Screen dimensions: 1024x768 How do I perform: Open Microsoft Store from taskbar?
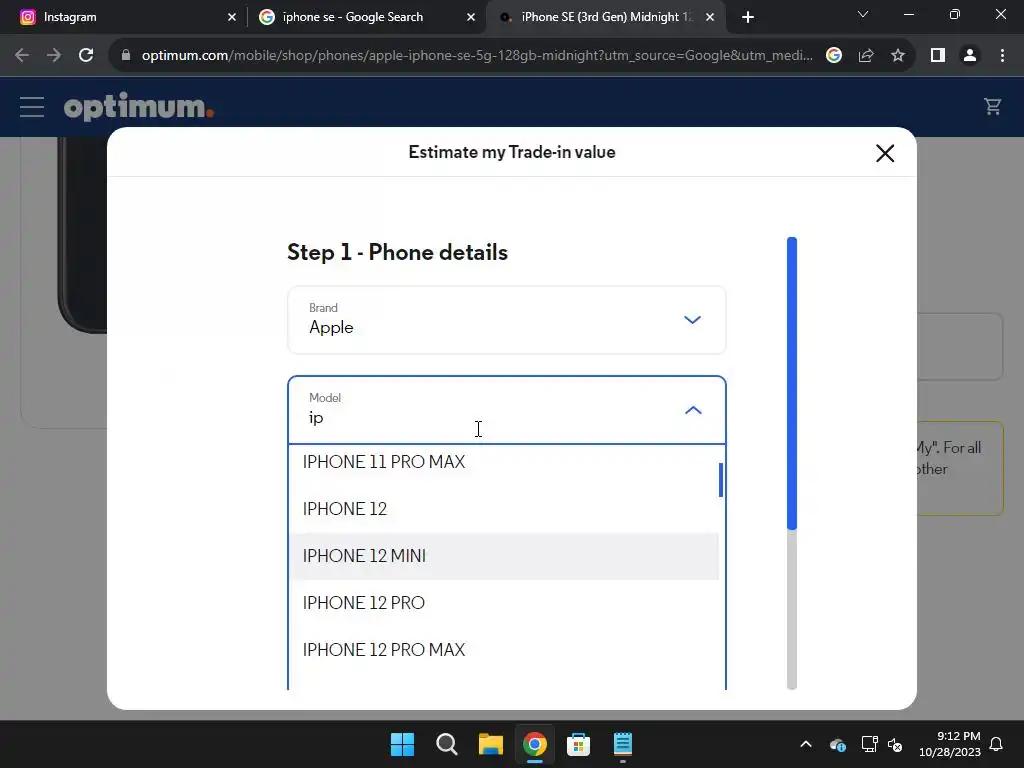[578, 744]
